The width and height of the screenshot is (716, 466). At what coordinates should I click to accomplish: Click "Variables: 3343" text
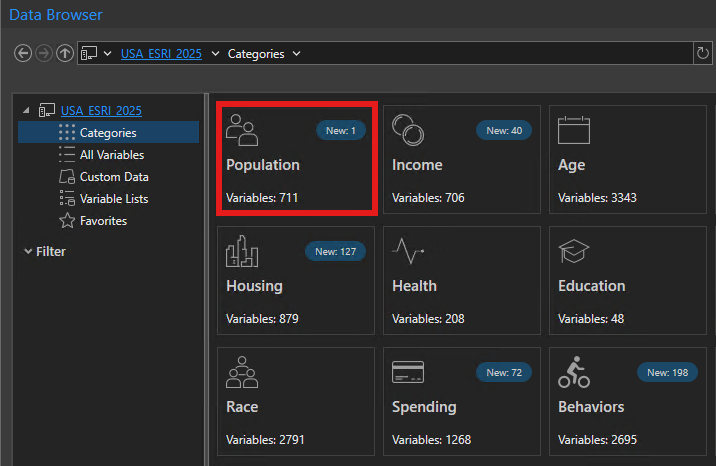[x=597, y=198]
